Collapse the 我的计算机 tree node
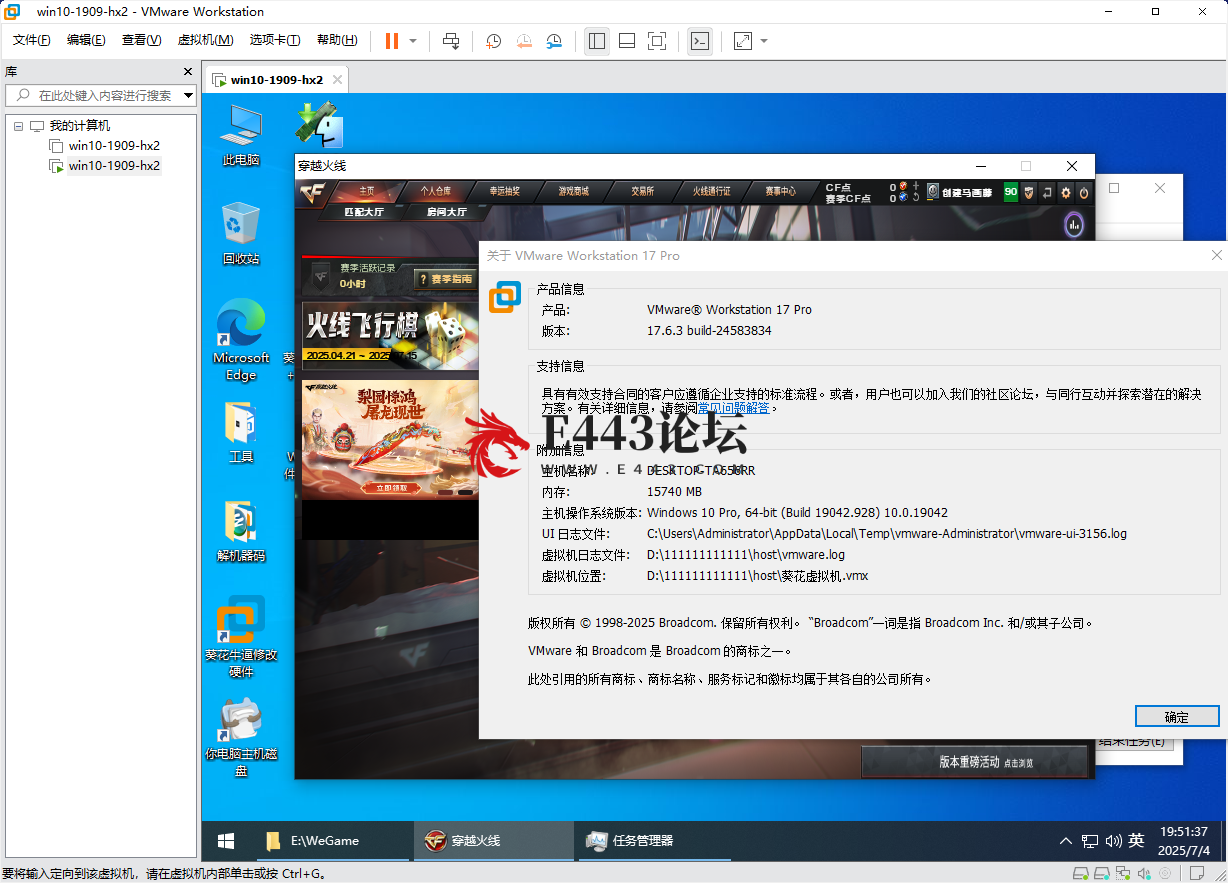1228x883 pixels. click(18, 126)
